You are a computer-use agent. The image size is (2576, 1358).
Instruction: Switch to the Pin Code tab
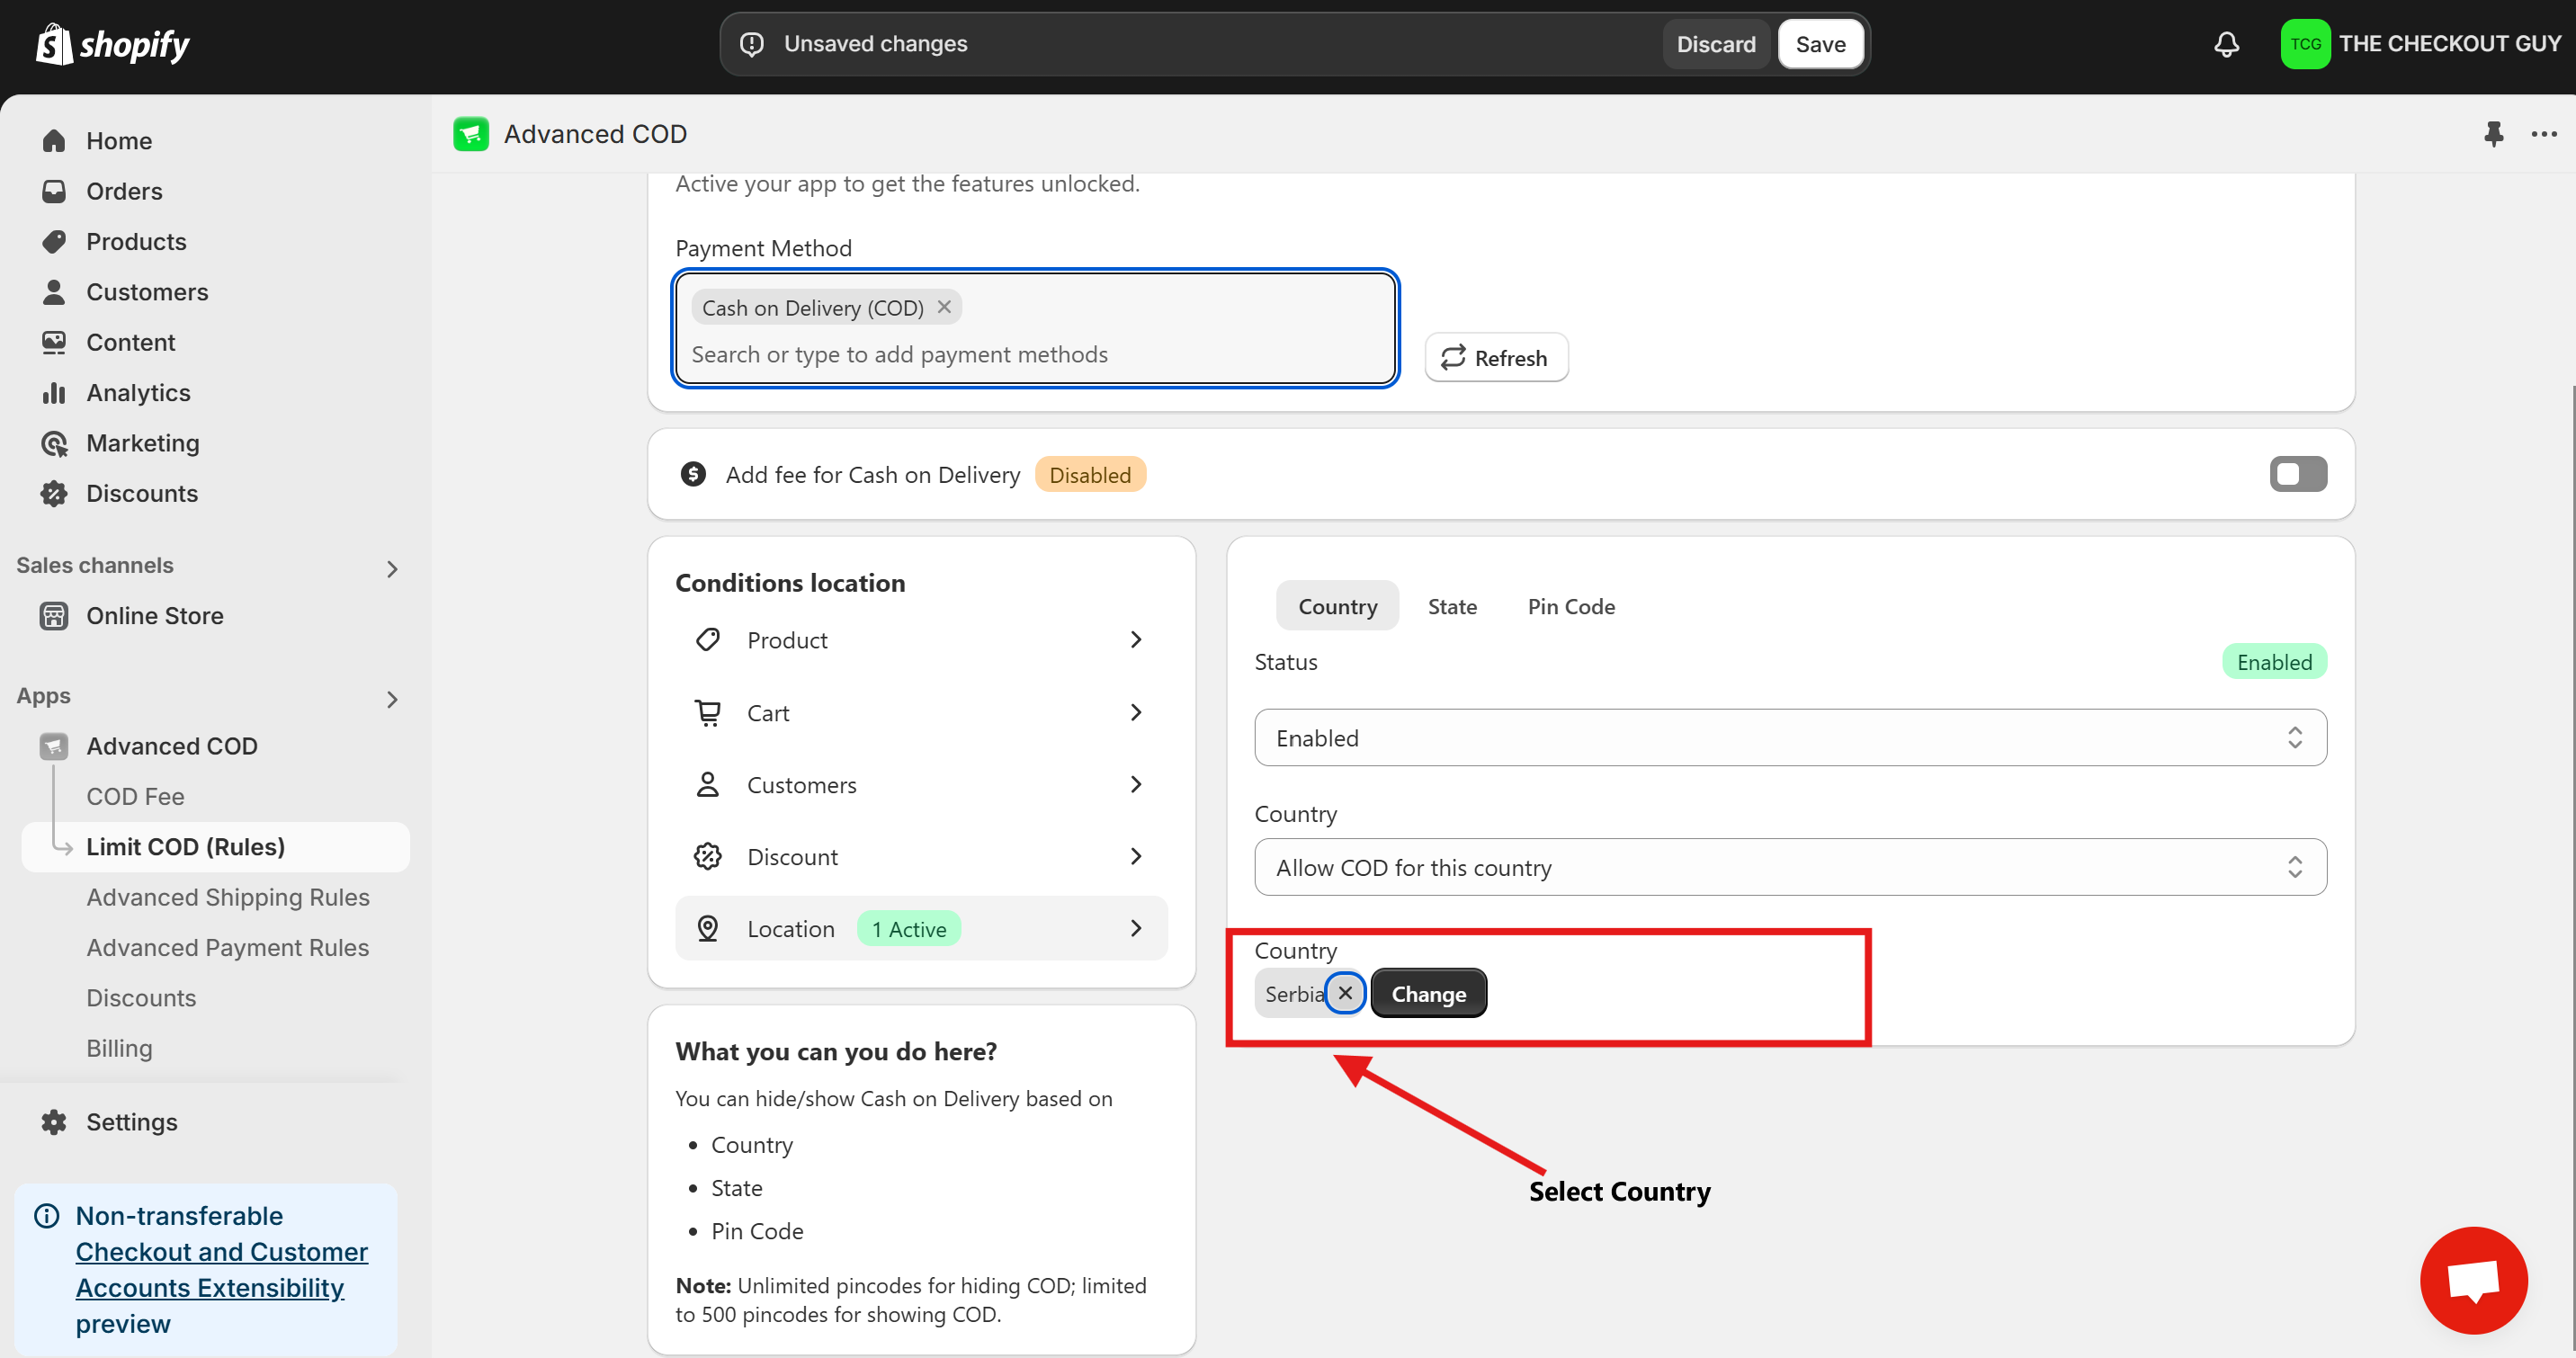[x=1570, y=606]
